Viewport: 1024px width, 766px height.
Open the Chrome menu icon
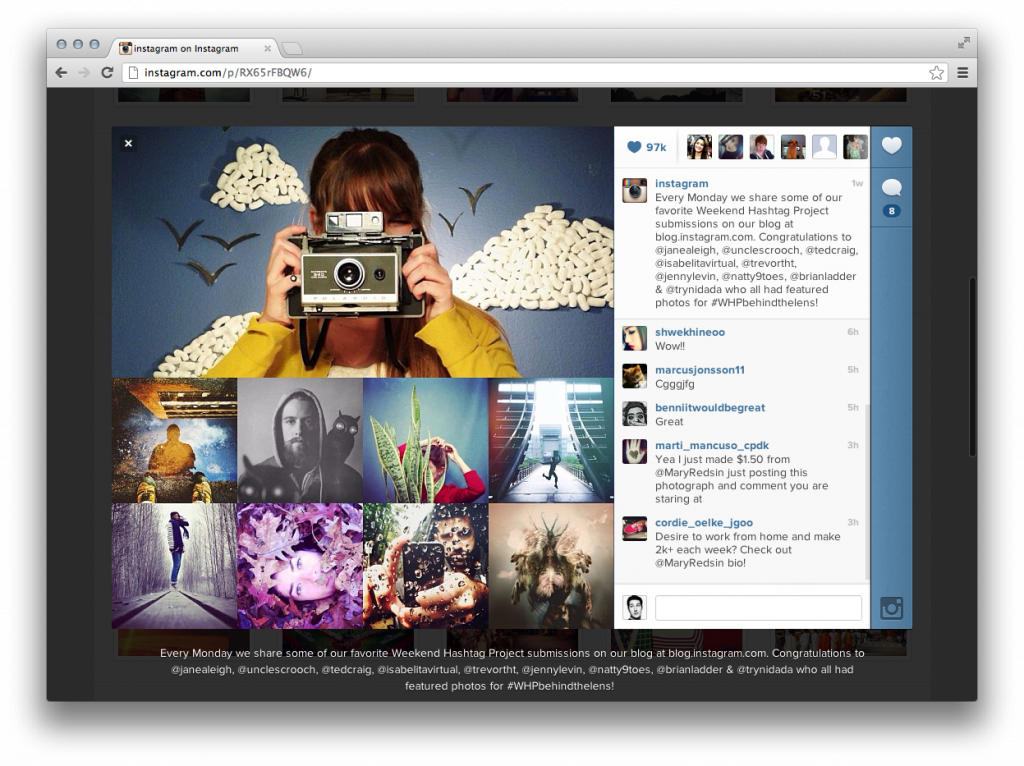coord(962,72)
